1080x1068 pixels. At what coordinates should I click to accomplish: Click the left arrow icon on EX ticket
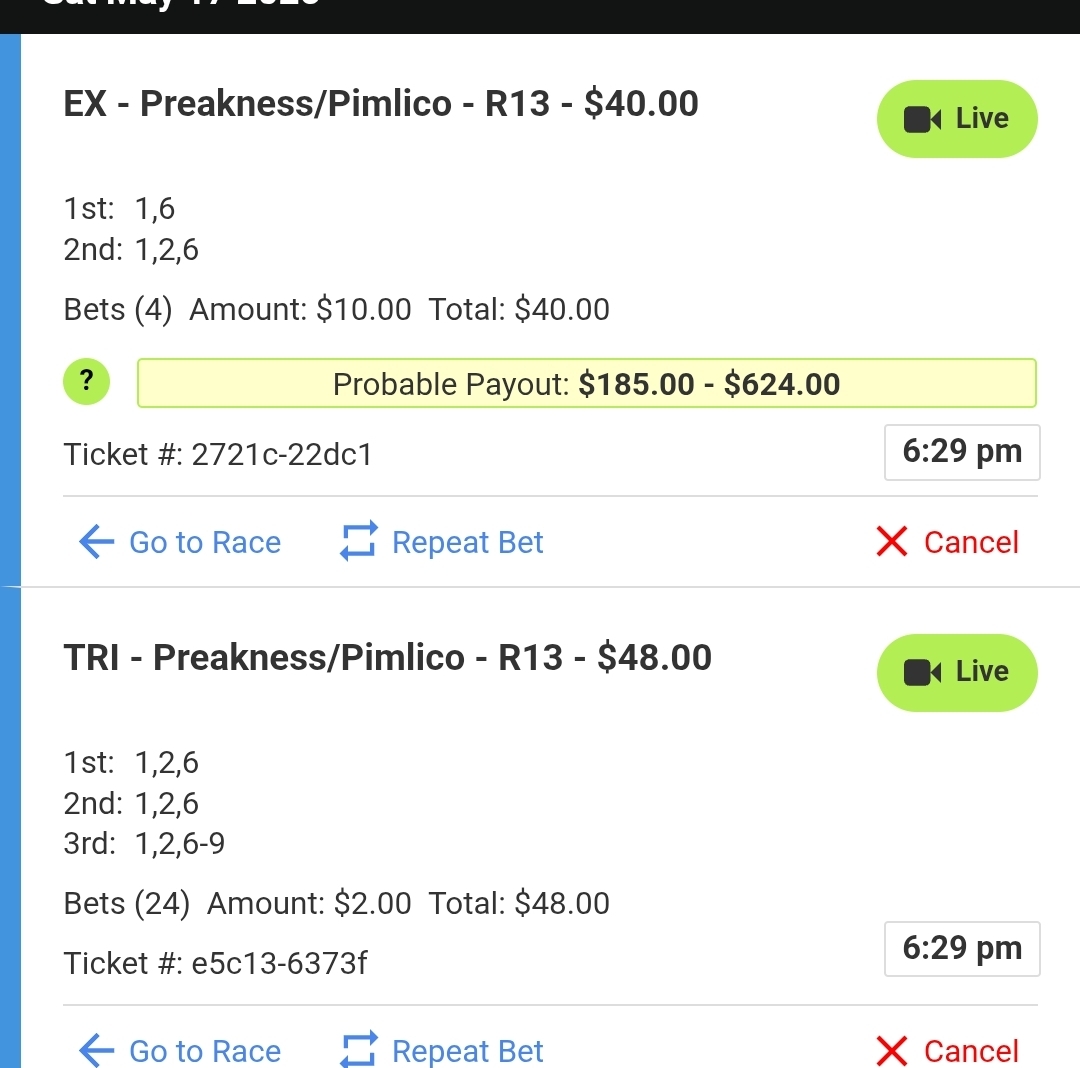point(96,542)
